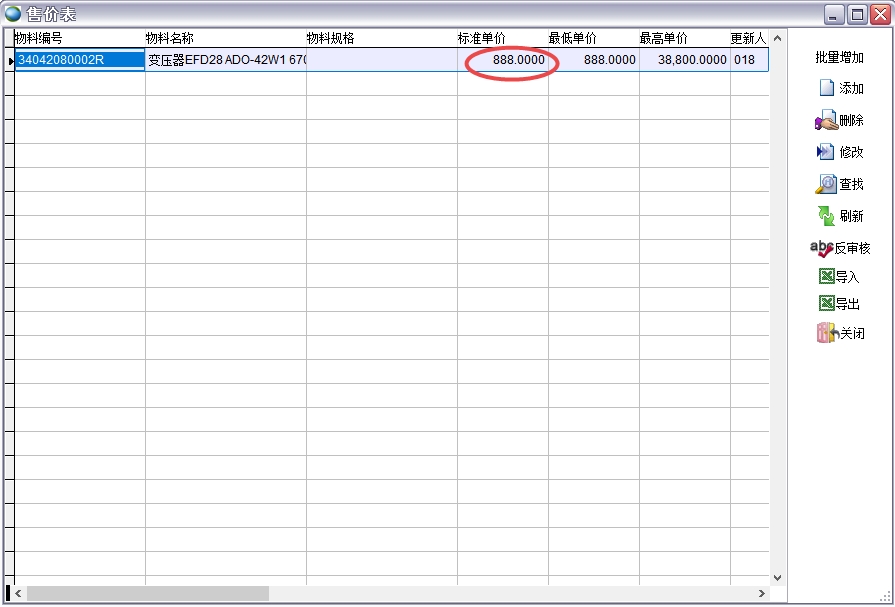Click the 修改 (Modify) icon
895x607 pixels.
(x=826, y=152)
